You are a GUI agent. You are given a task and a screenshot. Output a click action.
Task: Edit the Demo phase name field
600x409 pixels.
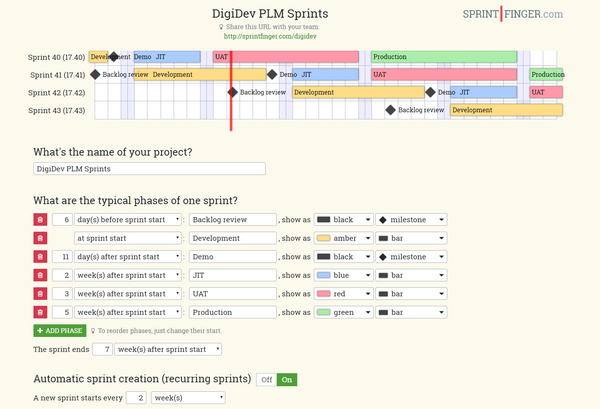233,257
